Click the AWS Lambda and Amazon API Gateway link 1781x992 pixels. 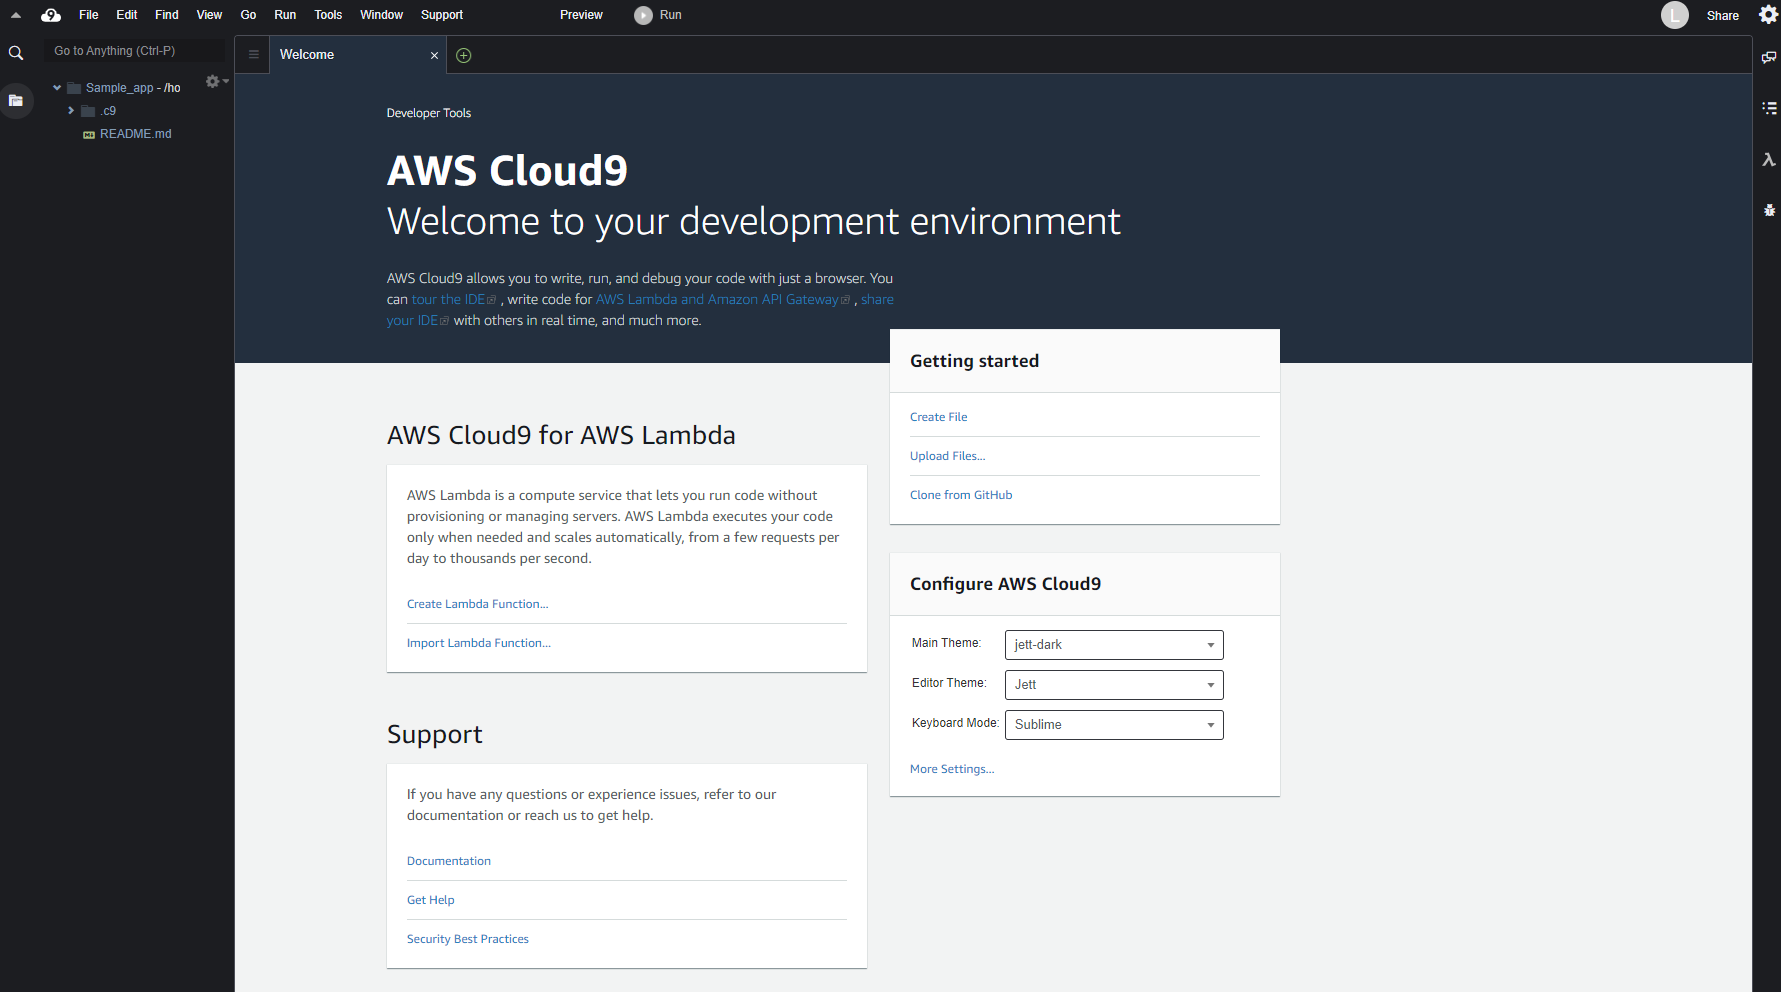[x=722, y=299]
